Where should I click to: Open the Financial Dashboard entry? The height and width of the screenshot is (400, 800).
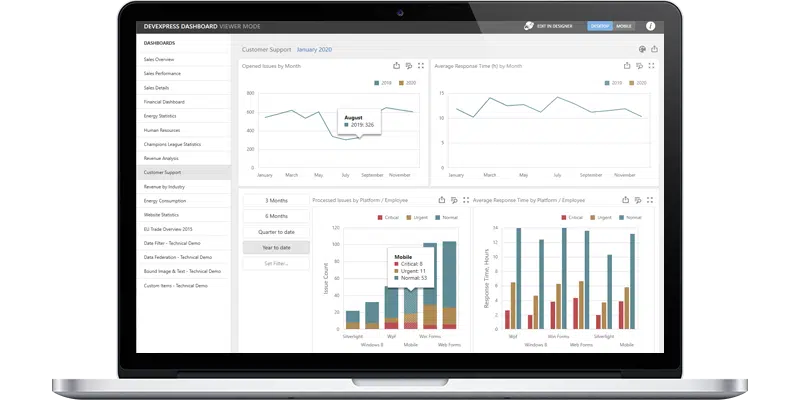point(184,102)
